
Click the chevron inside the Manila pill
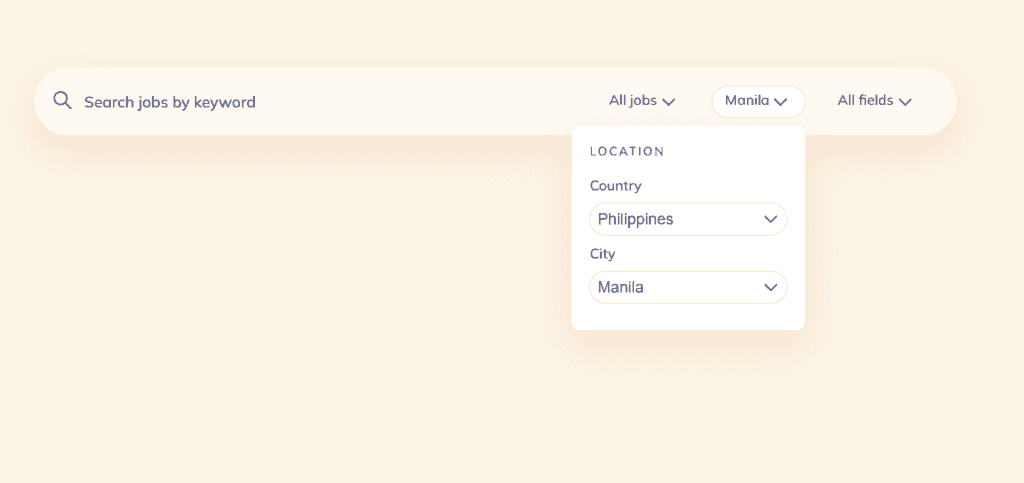(x=781, y=102)
